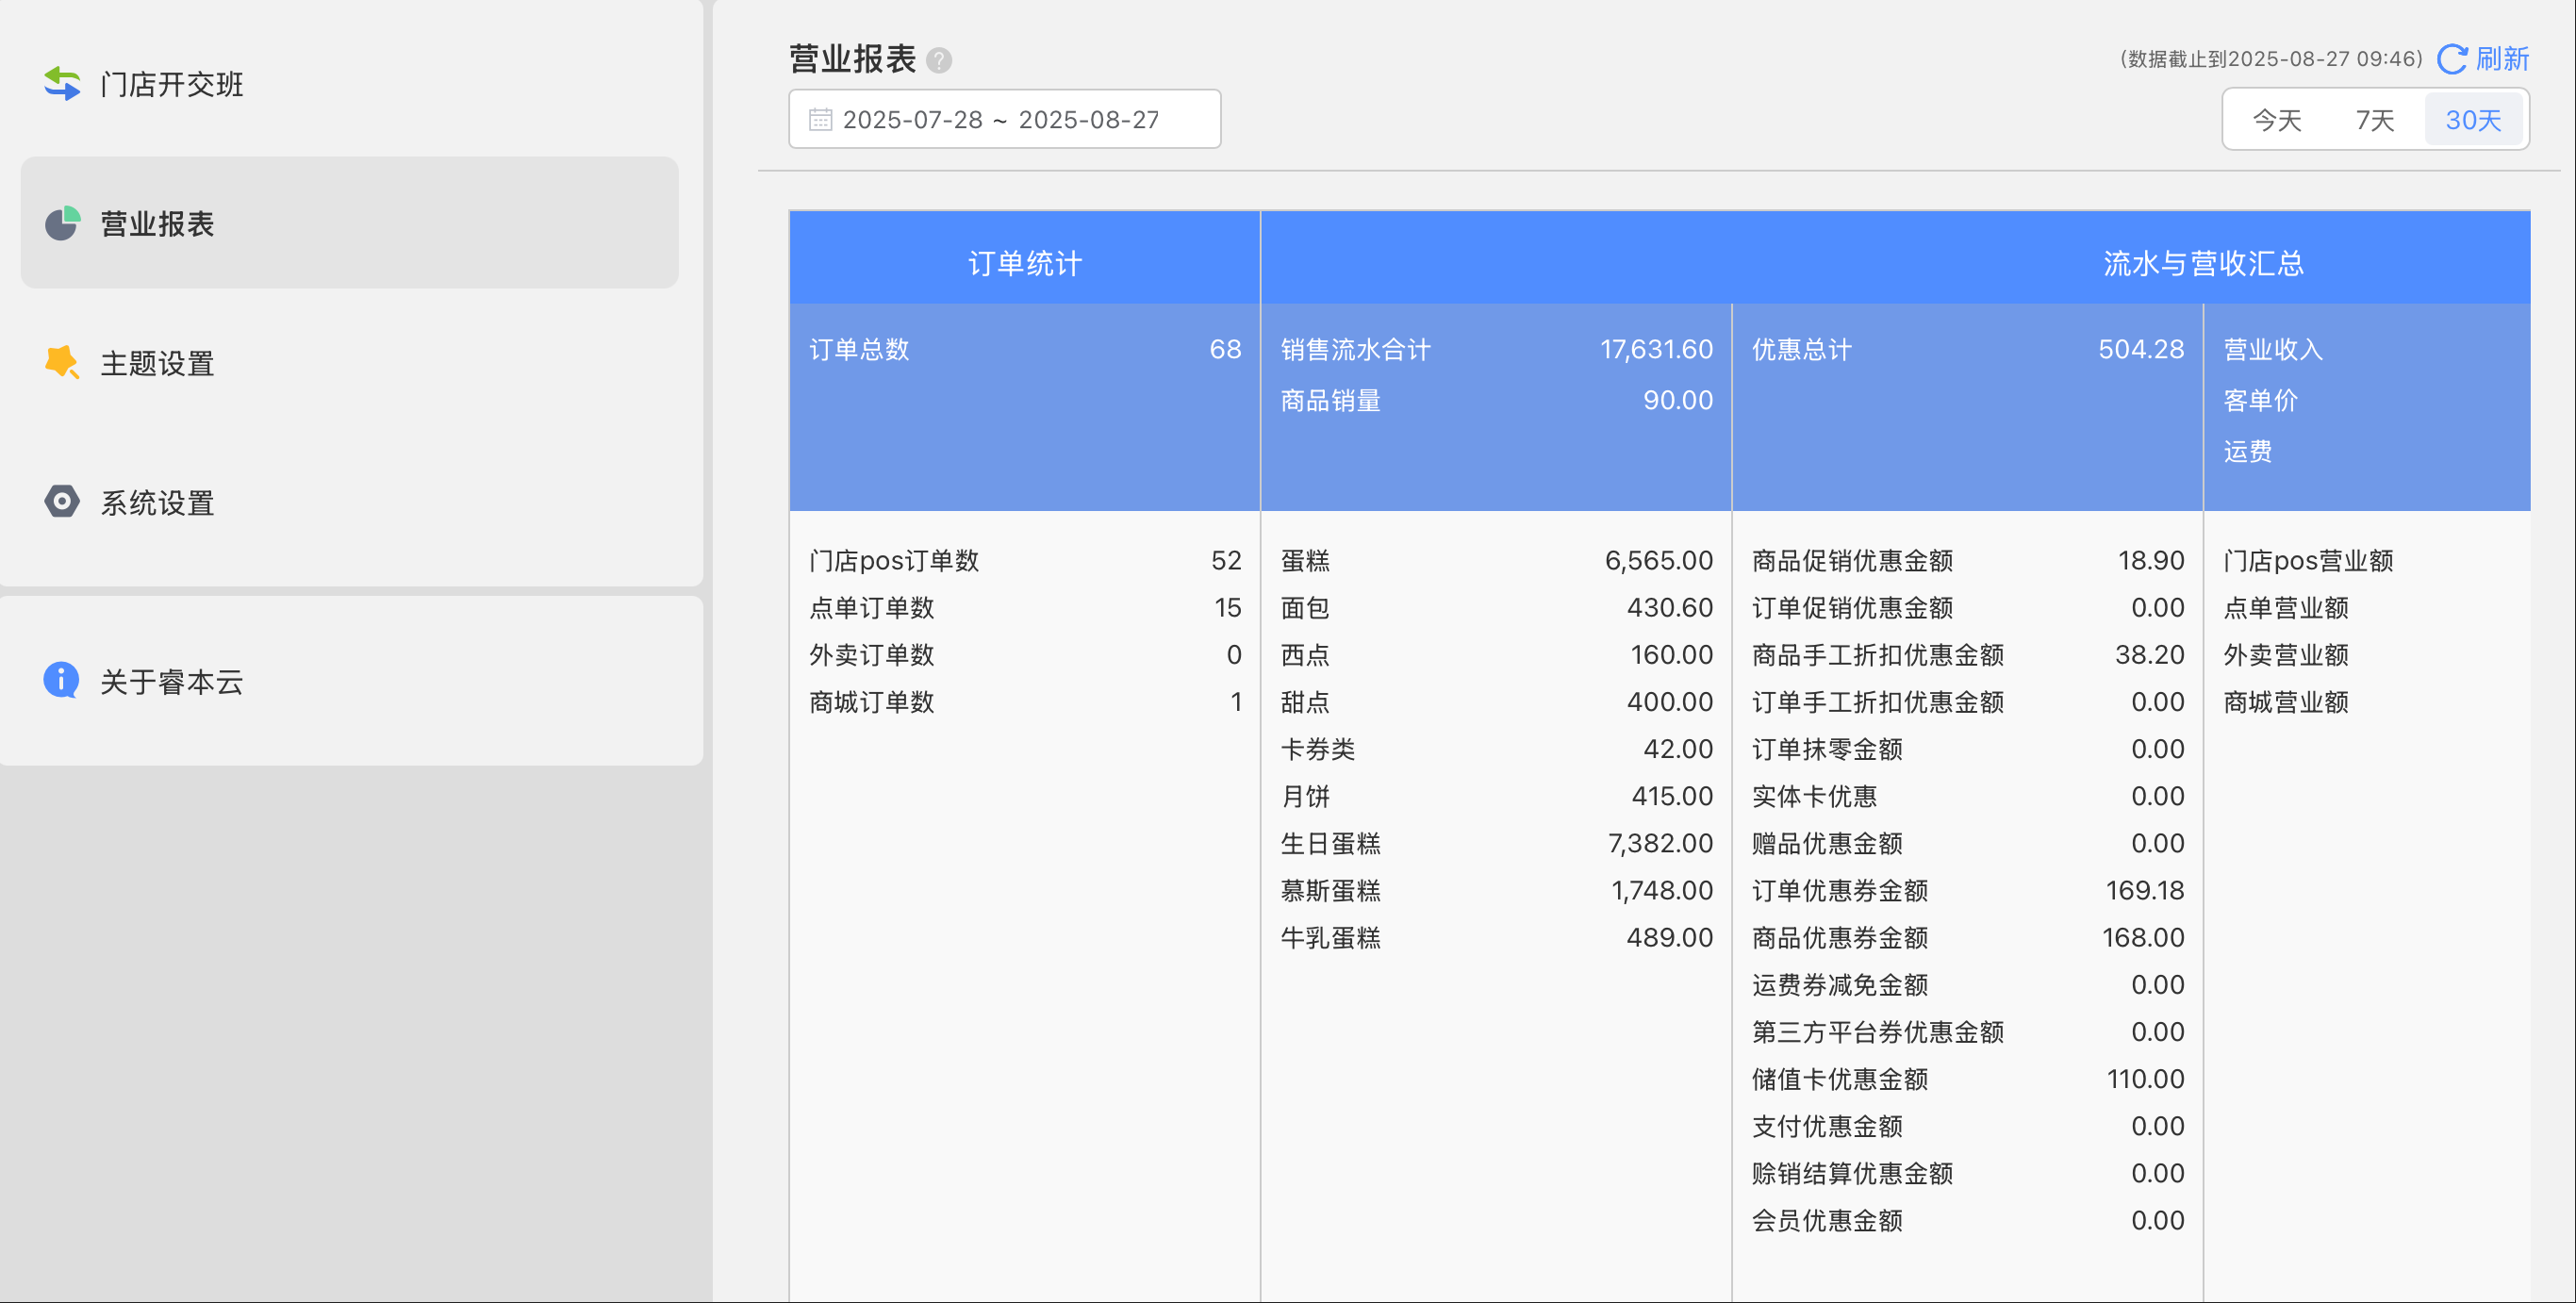Click 商品优惠券金额 label
2576x1303 pixels.
coord(1840,937)
